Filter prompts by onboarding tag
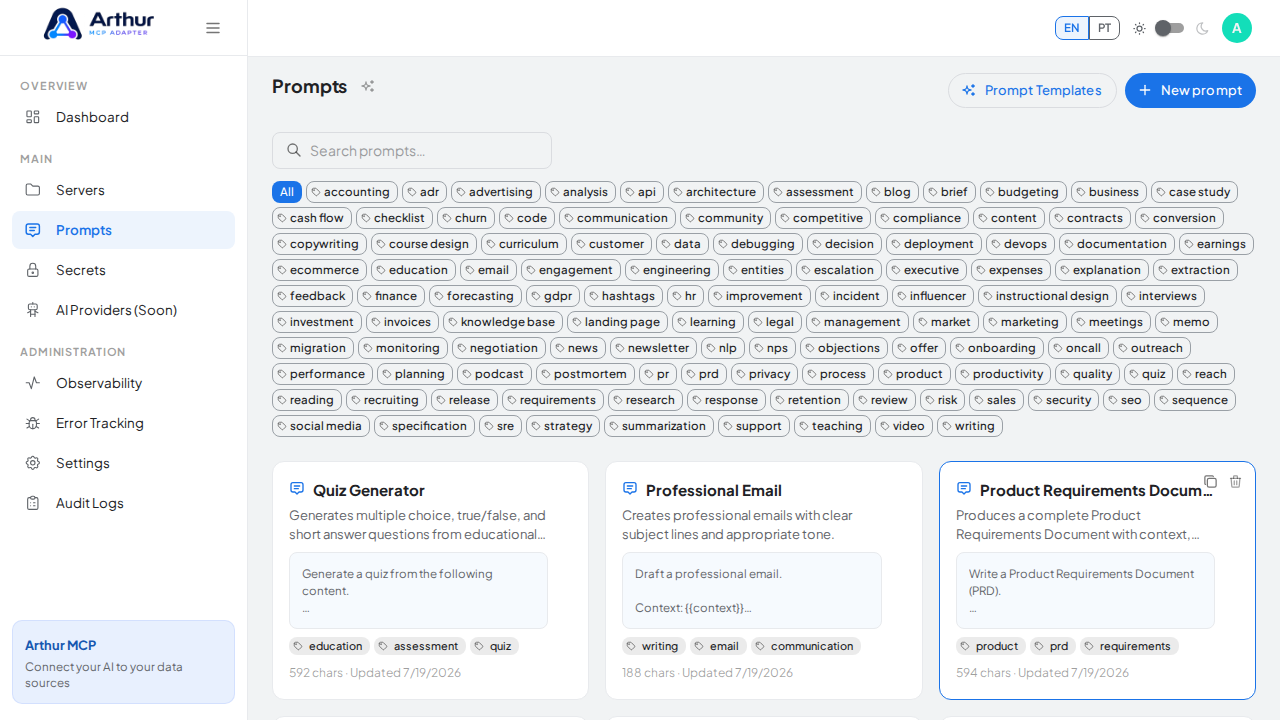 [996, 348]
